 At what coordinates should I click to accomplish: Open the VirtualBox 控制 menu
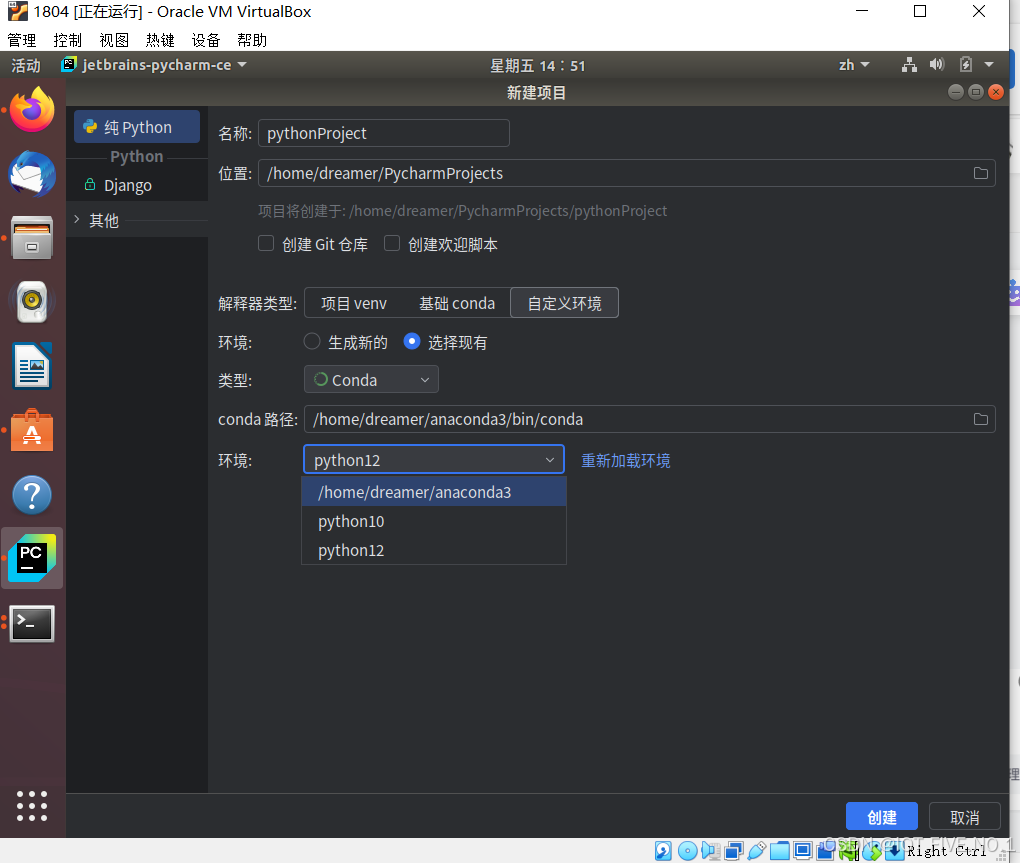coord(68,40)
